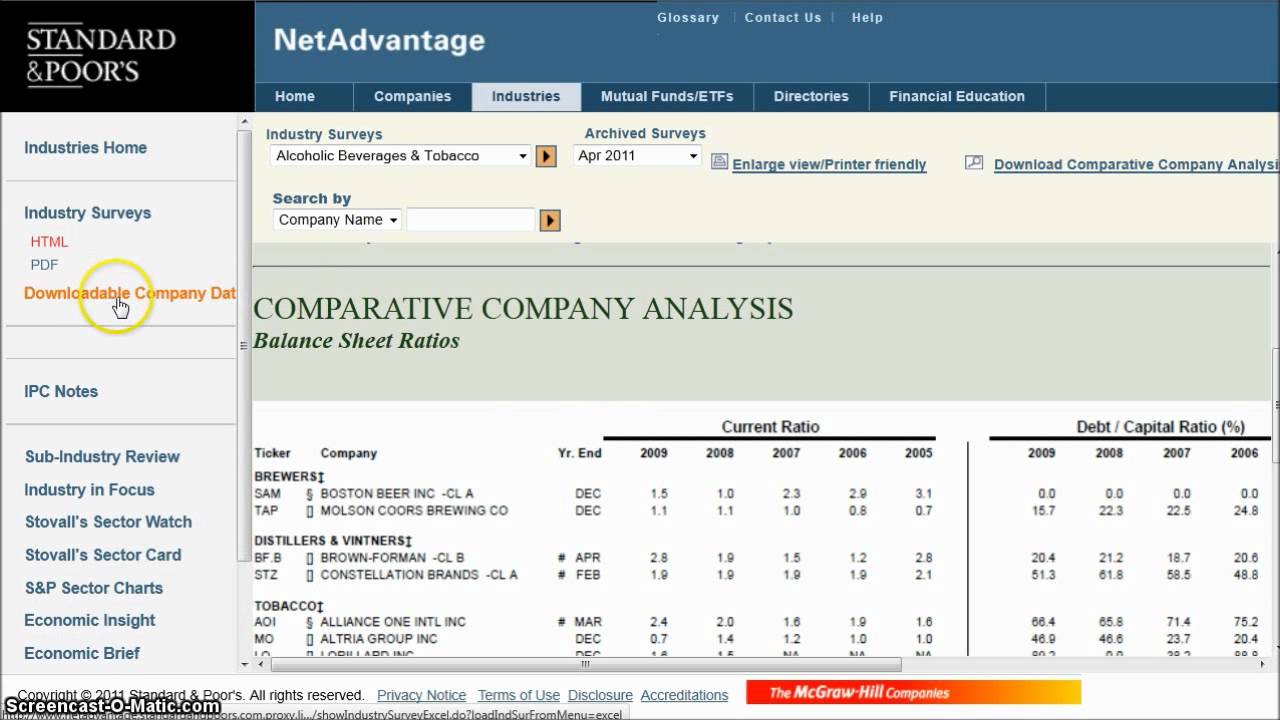Screen dimensions: 1280x720
Task: Click CONSTELLATION BRANDS -CL A company name
Action: [x=419, y=575]
